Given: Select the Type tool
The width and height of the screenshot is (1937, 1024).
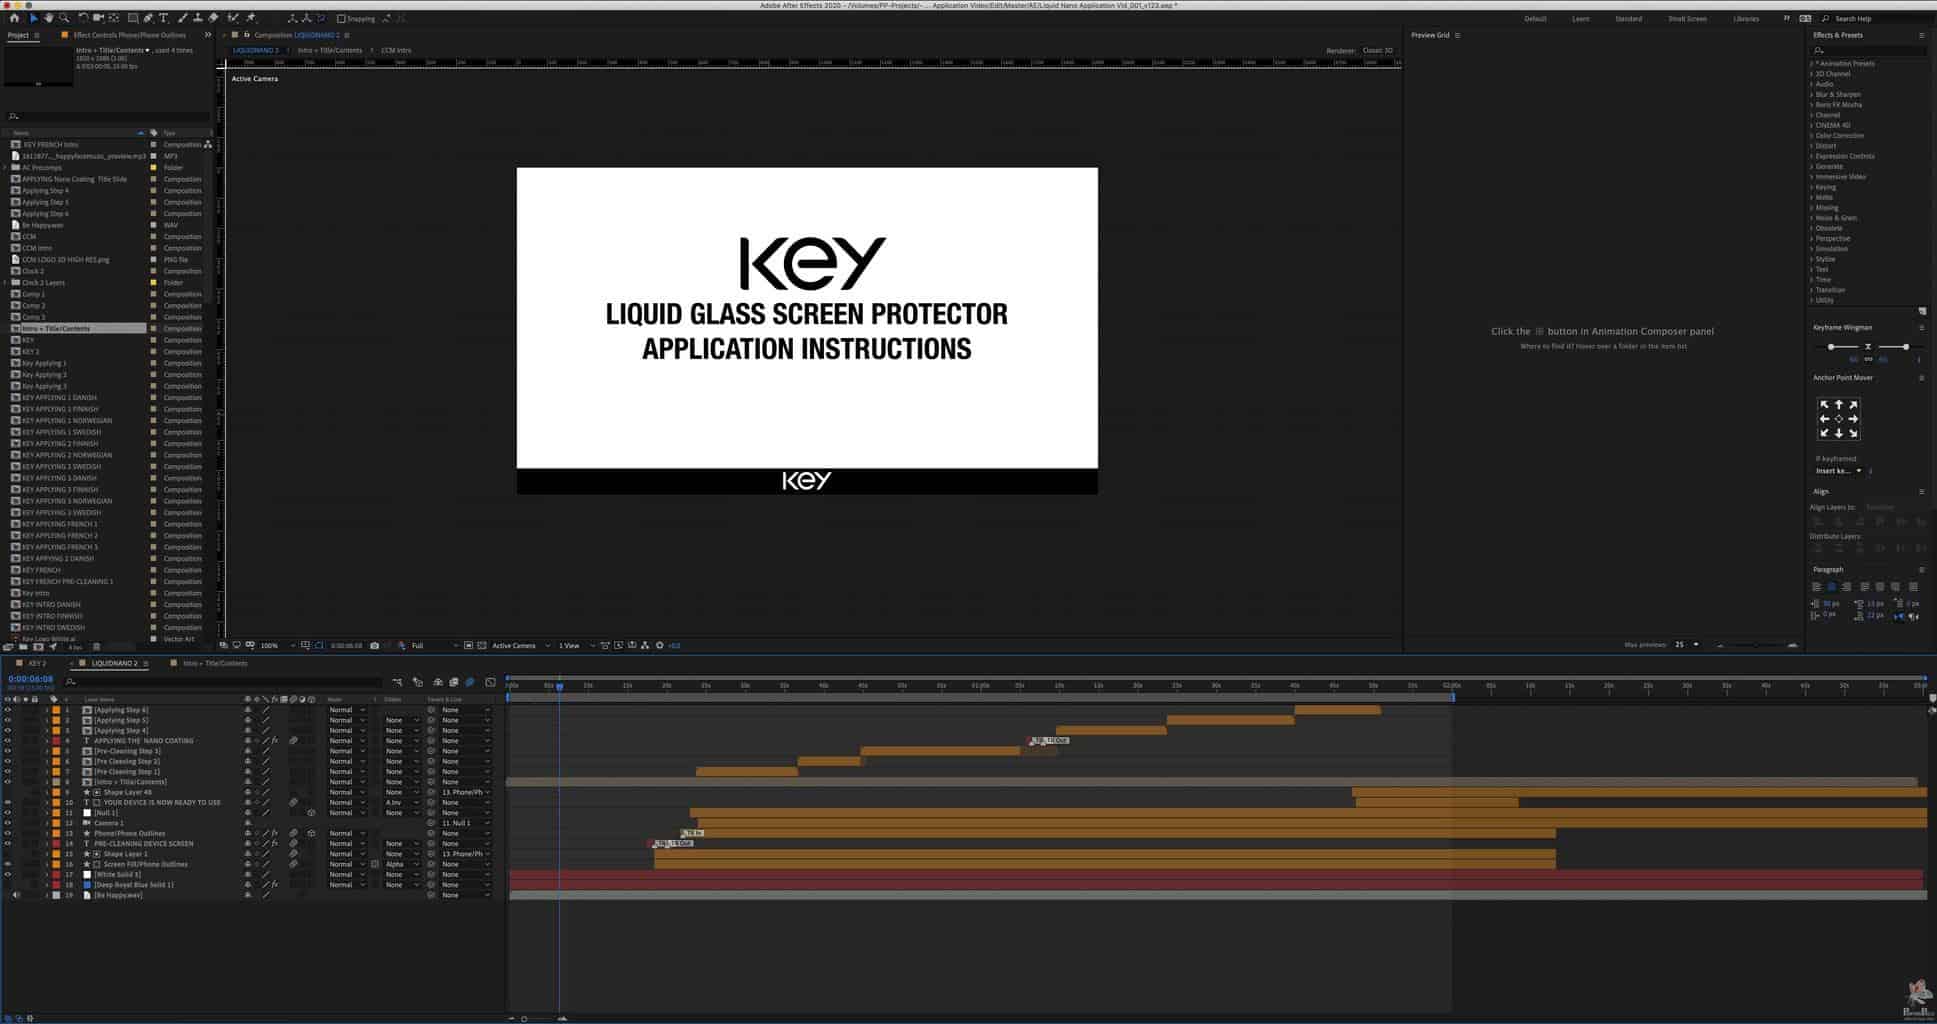Looking at the screenshot, I should 164,18.
